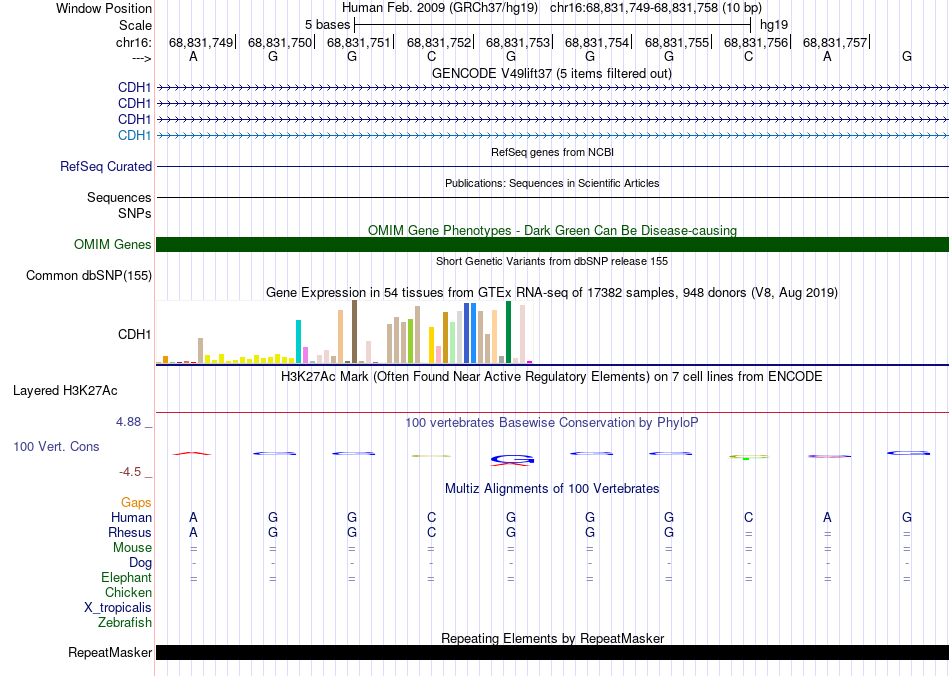Select the RepeatMasker label on the left

tap(110, 653)
